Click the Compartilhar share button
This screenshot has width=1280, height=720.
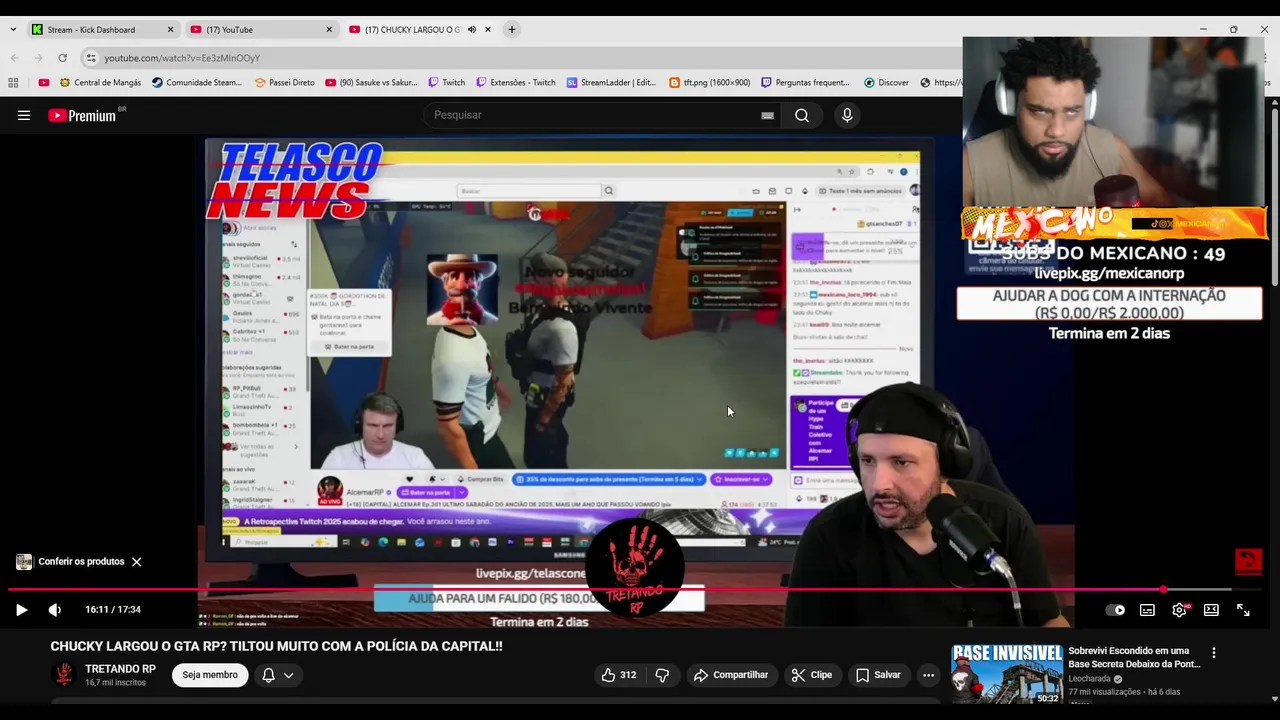[x=731, y=675]
